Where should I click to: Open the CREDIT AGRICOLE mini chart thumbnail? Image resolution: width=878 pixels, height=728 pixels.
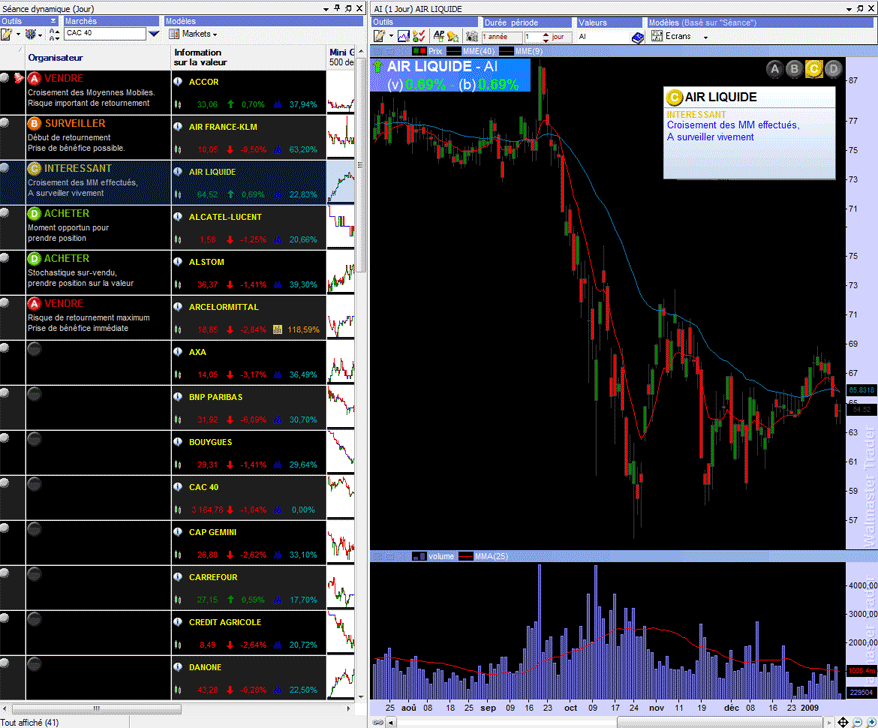pos(341,633)
